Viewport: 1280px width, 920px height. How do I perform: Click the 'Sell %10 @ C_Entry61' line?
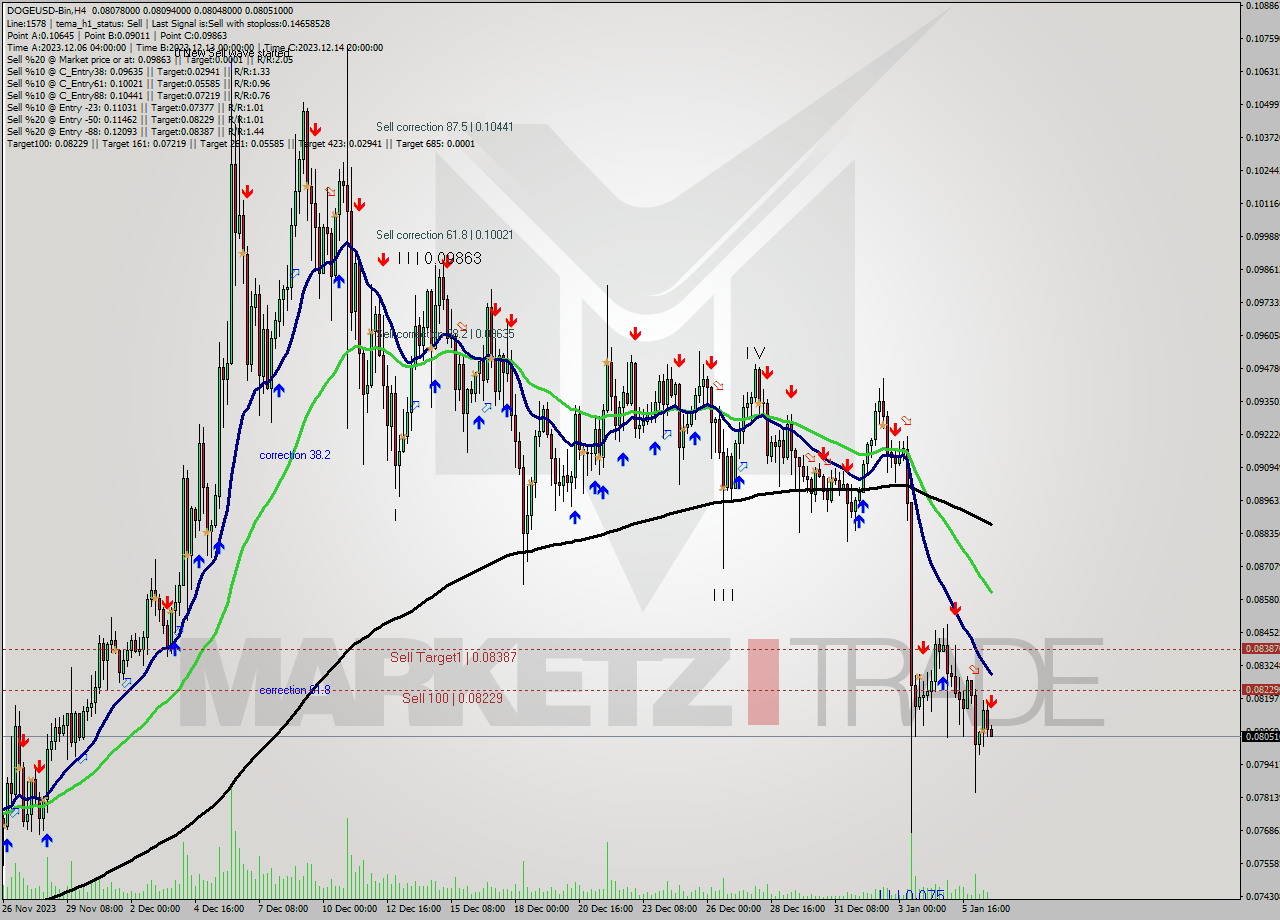click(x=138, y=83)
